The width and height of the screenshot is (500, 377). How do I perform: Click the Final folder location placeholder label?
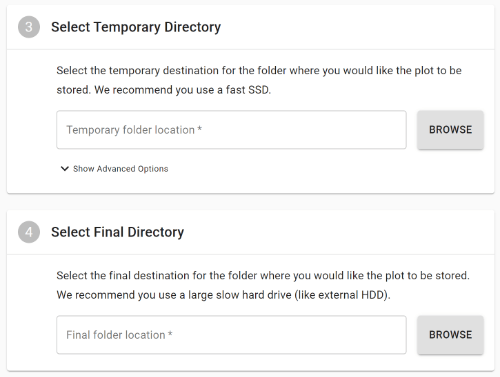(x=116, y=335)
